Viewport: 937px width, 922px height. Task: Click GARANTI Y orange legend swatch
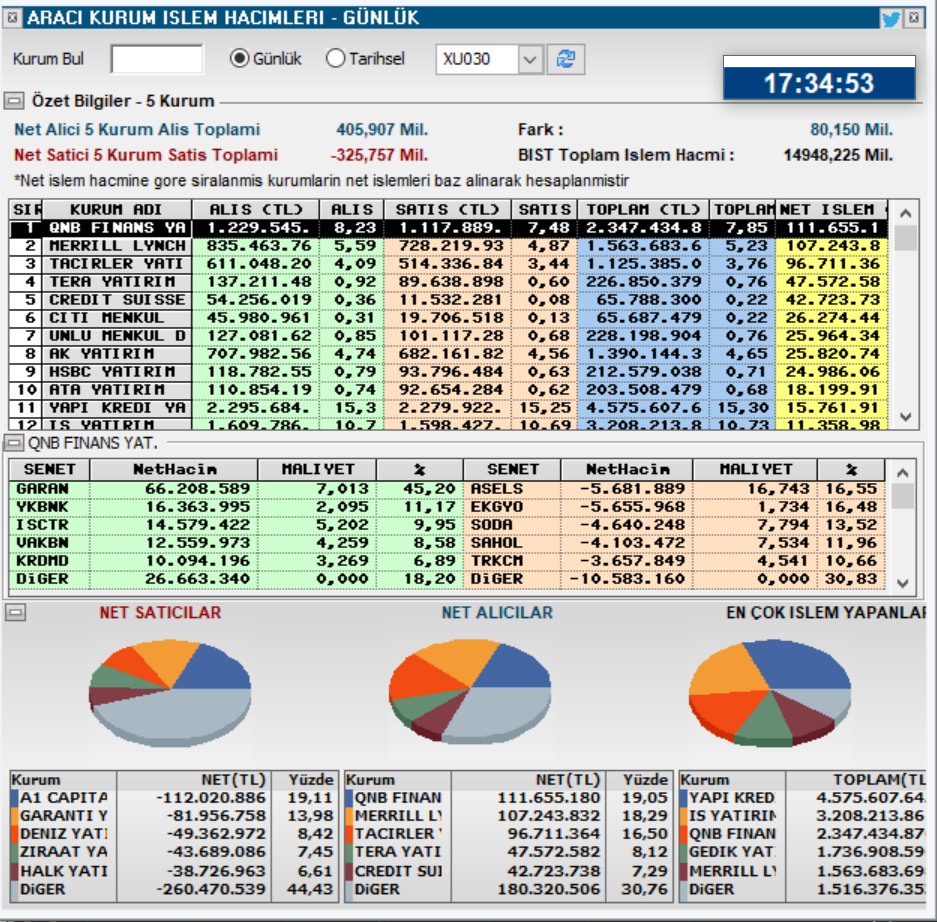pyautogui.click(x=14, y=816)
